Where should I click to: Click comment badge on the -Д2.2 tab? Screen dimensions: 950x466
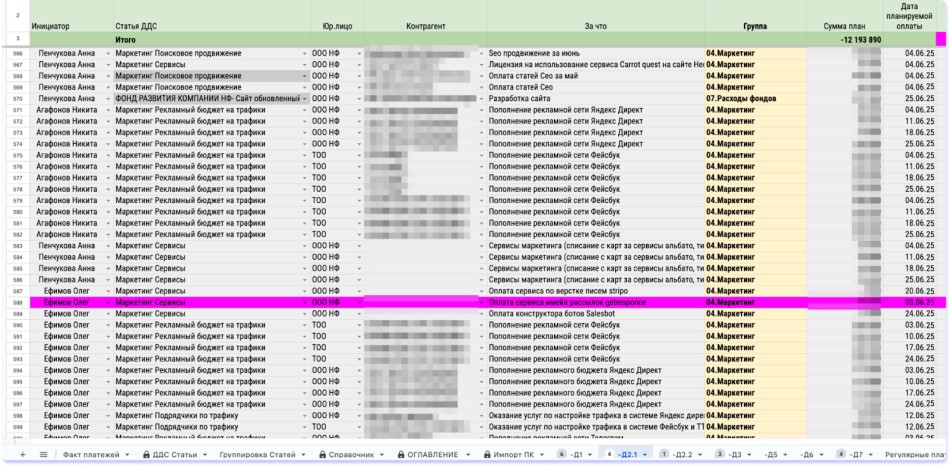point(663,454)
